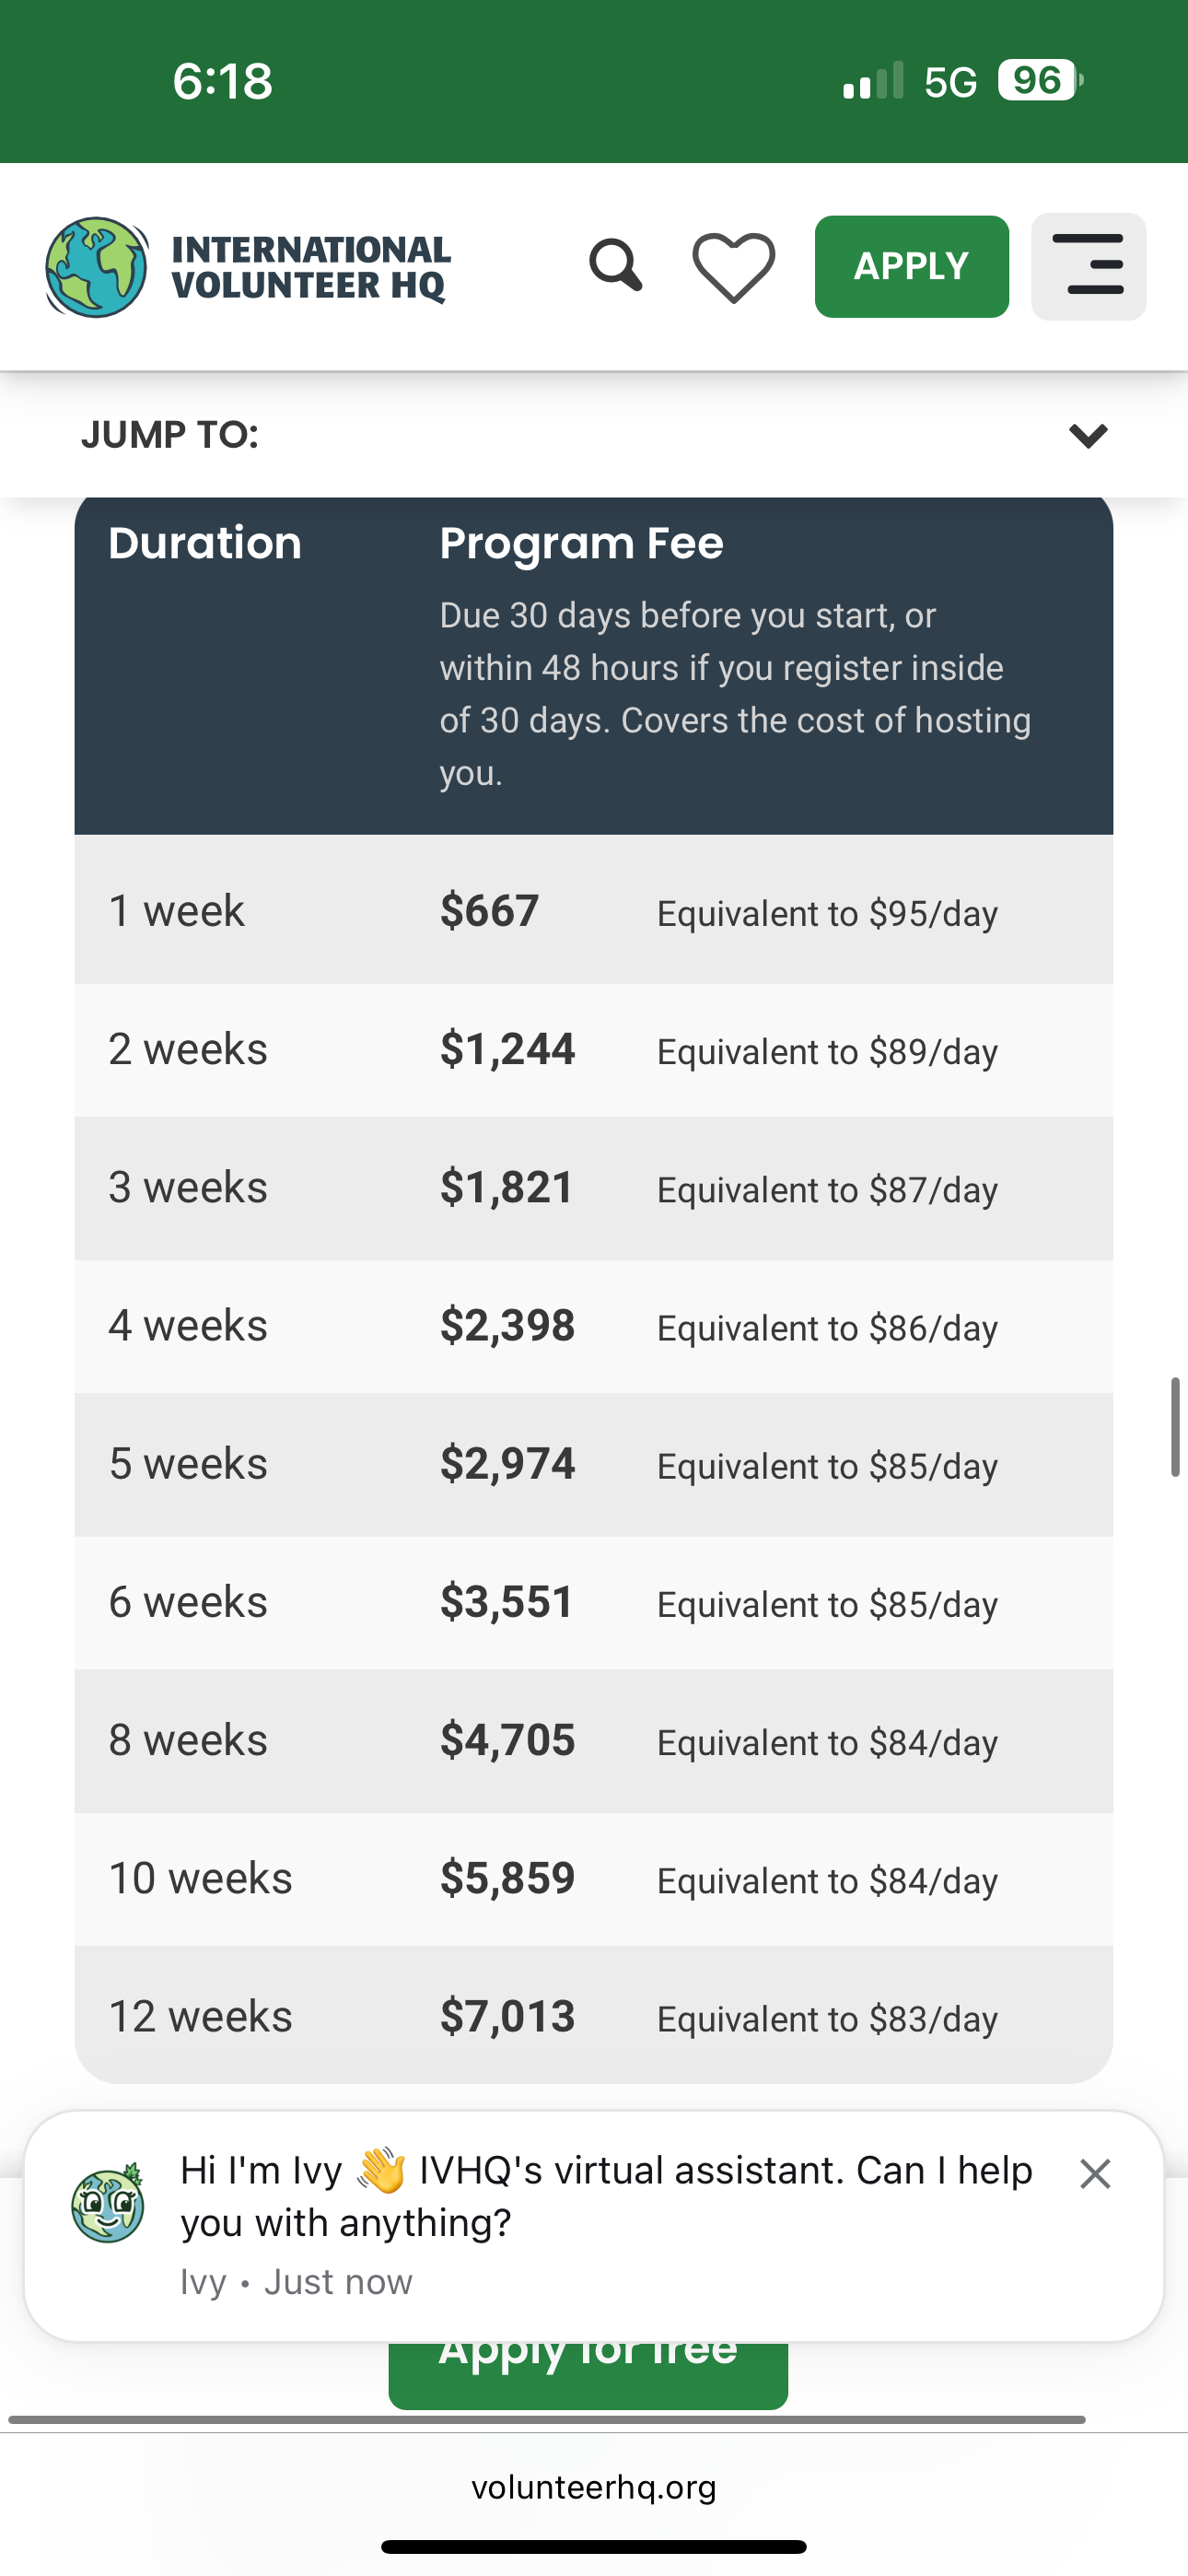Viewport: 1188px width, 2576px height.
Task: Click the International Volunteer HQ wordmark
Action: pos(311,267)
